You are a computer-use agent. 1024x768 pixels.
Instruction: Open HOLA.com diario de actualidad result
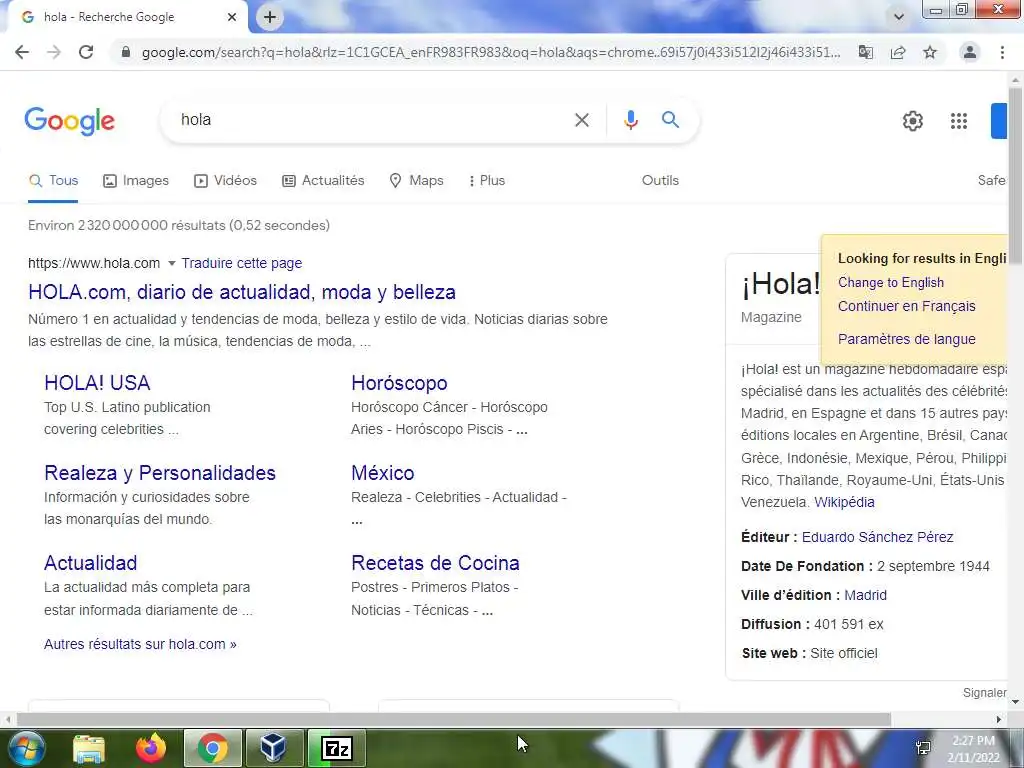(242, 292)
